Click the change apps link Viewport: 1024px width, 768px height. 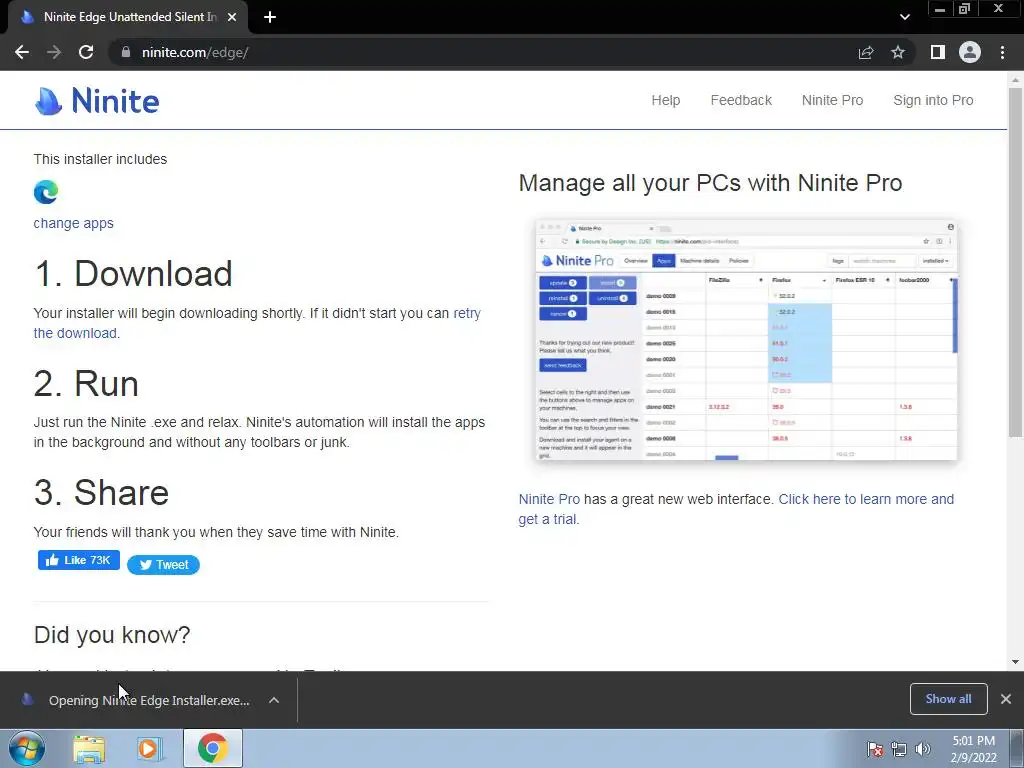[x=73, y=223]
